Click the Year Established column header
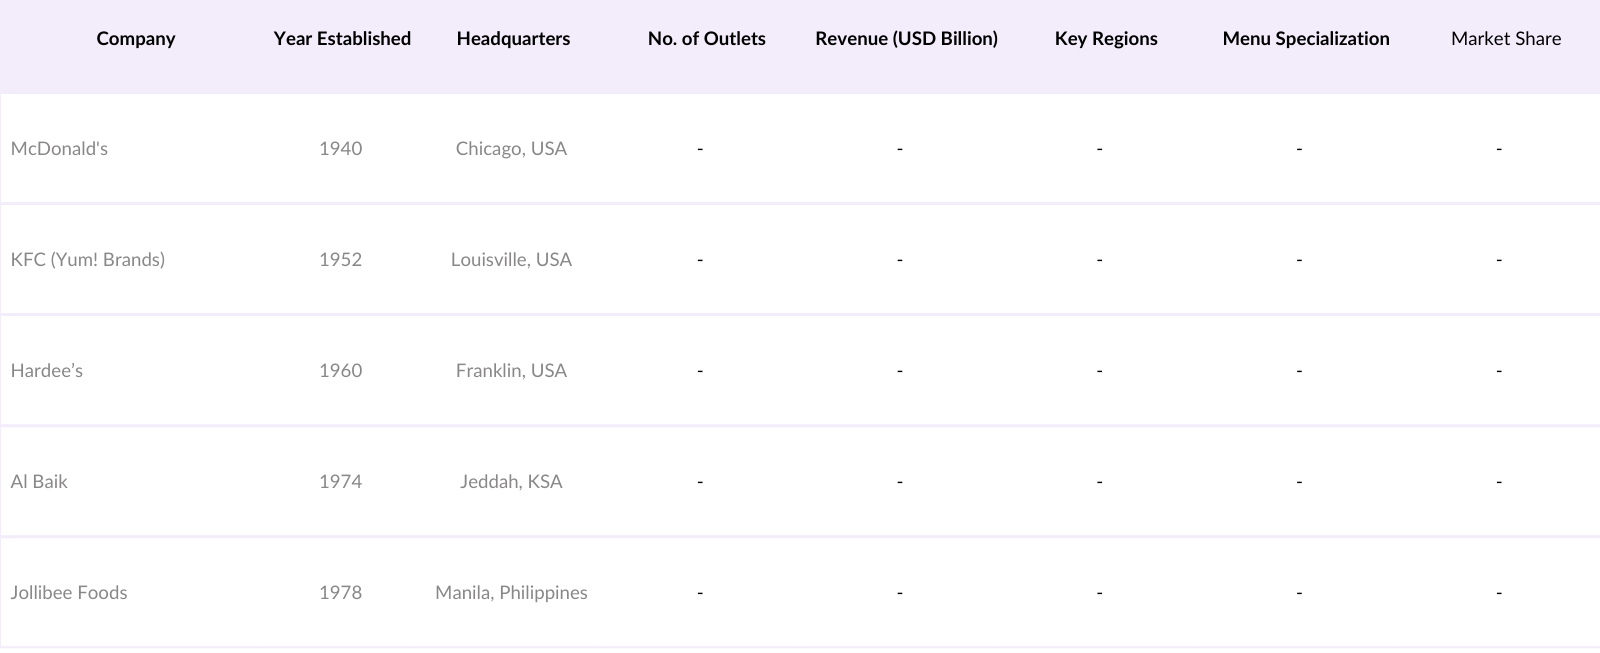The width and height of the screenshot is (1600, 653). tap(342, 39)
